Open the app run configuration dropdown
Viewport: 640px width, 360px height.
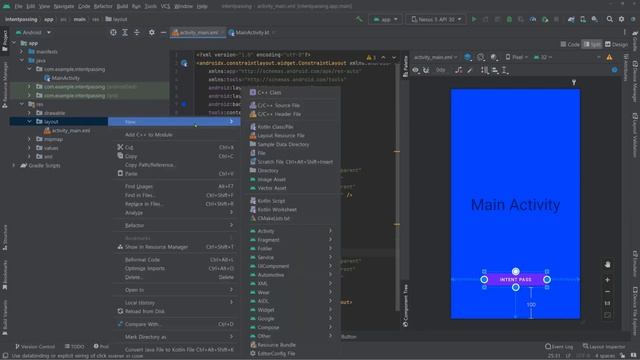[x=385, y=19]
